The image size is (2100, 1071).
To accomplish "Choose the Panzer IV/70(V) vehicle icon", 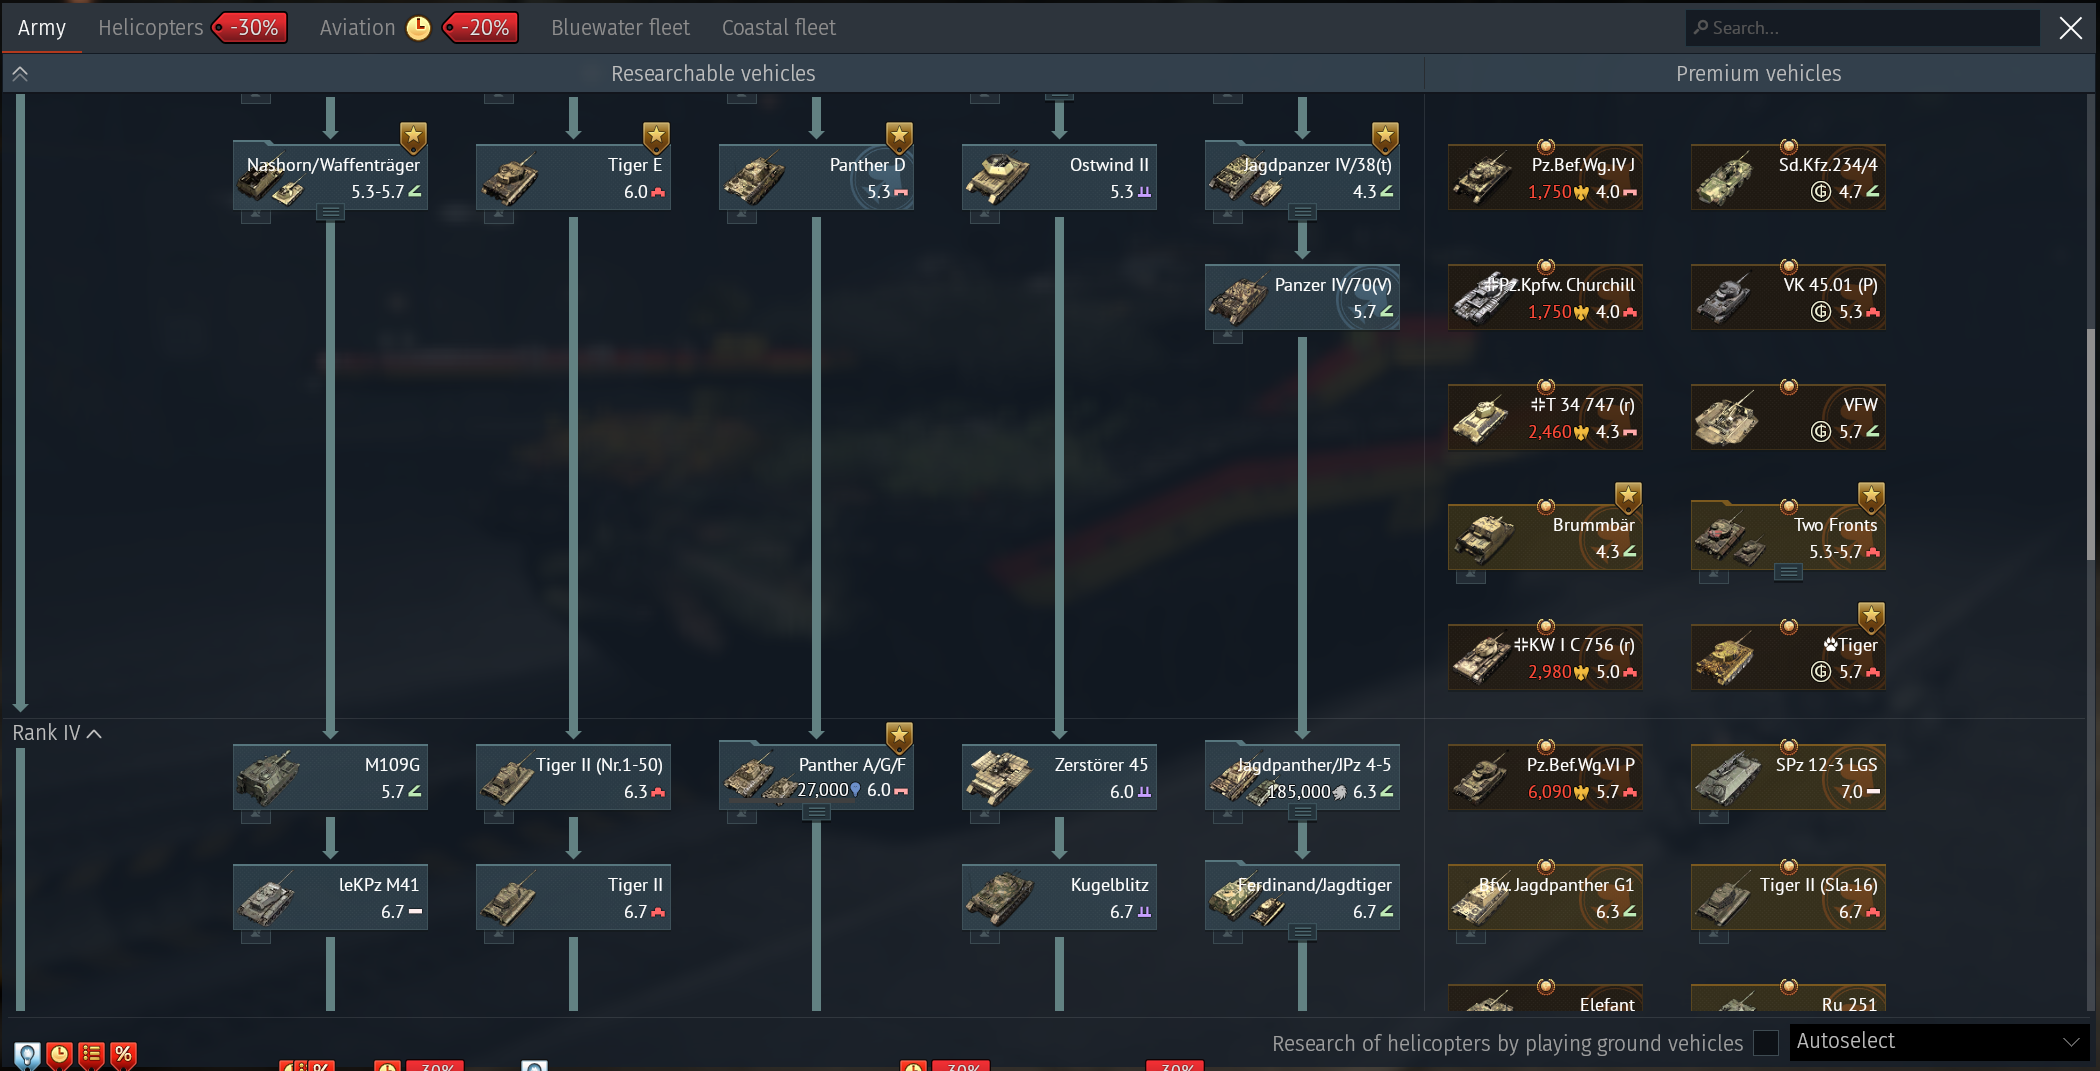I will coord(1239,300).
